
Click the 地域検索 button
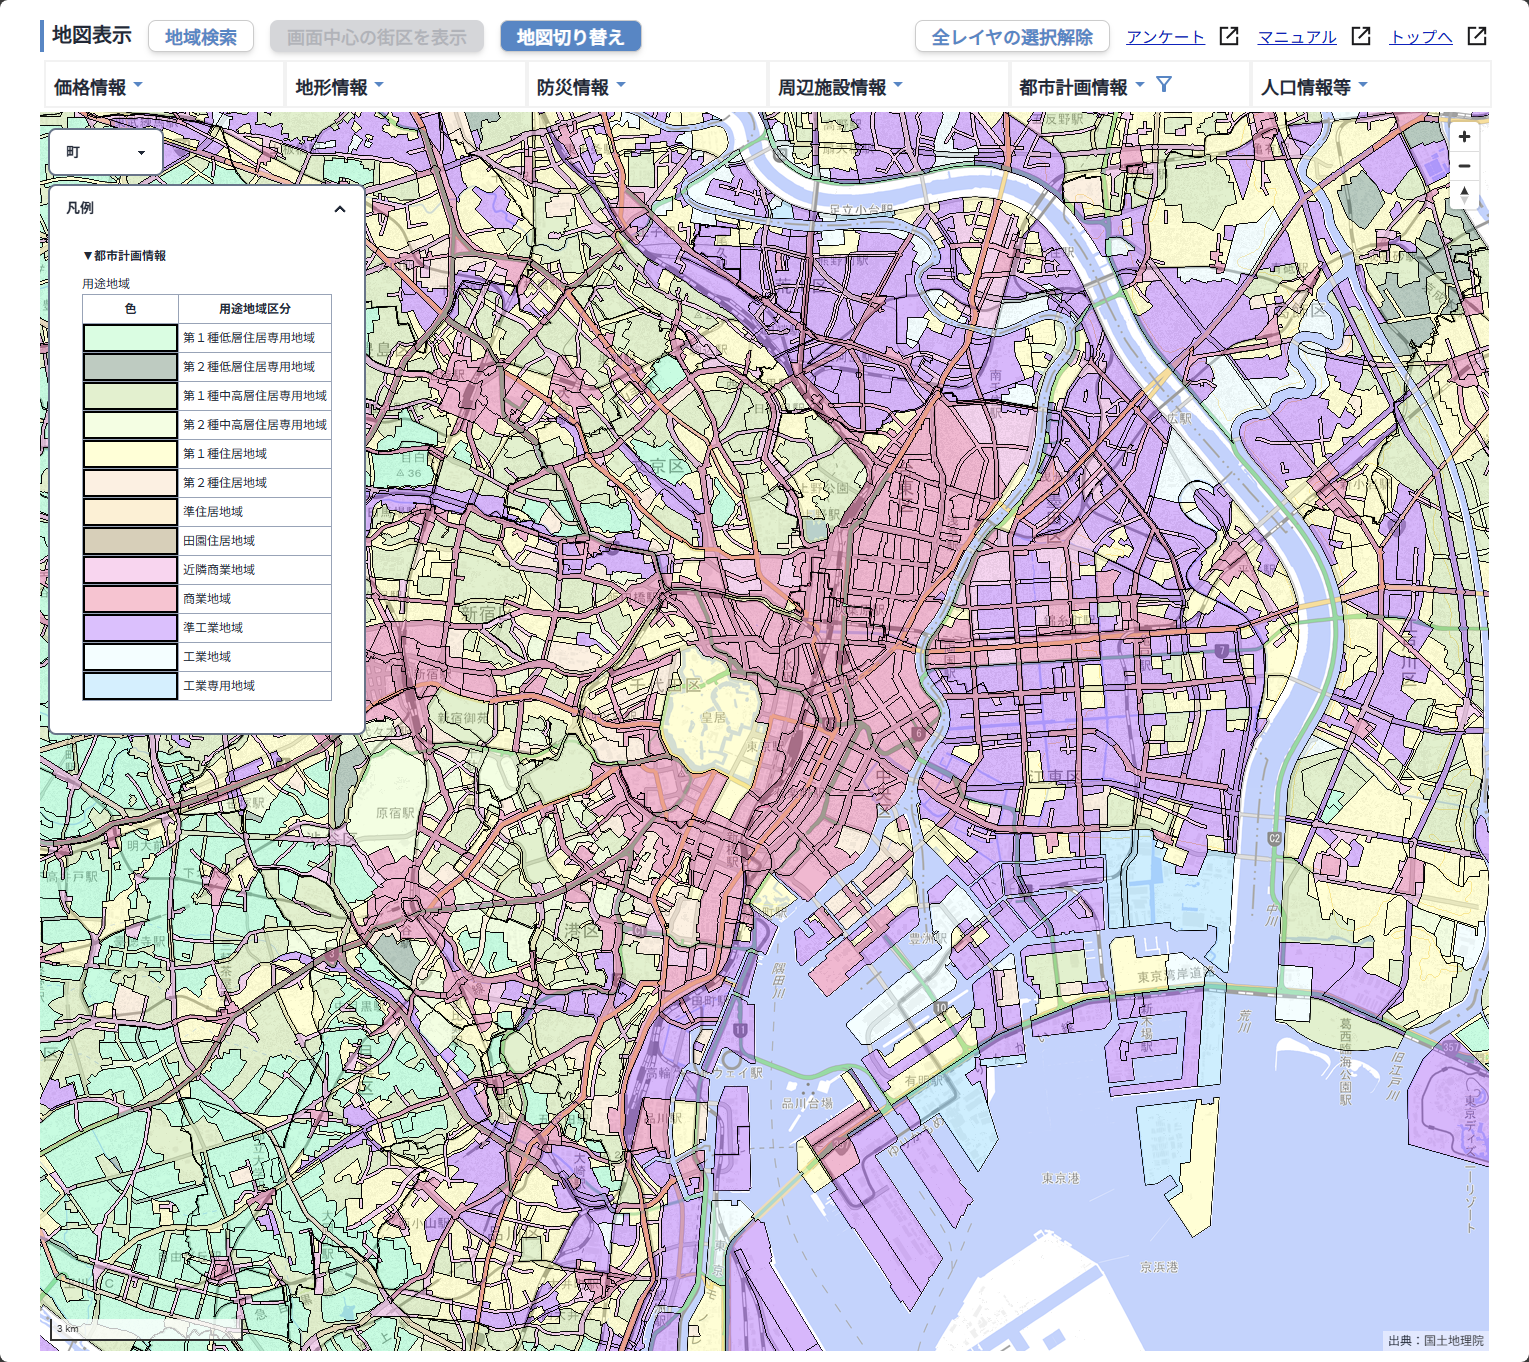click(201, 37)
